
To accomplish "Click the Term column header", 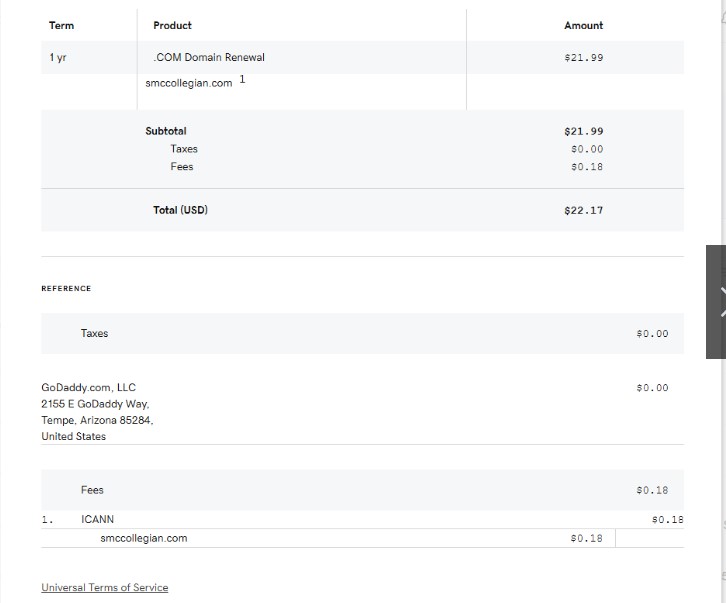I will tap(61, 25).
